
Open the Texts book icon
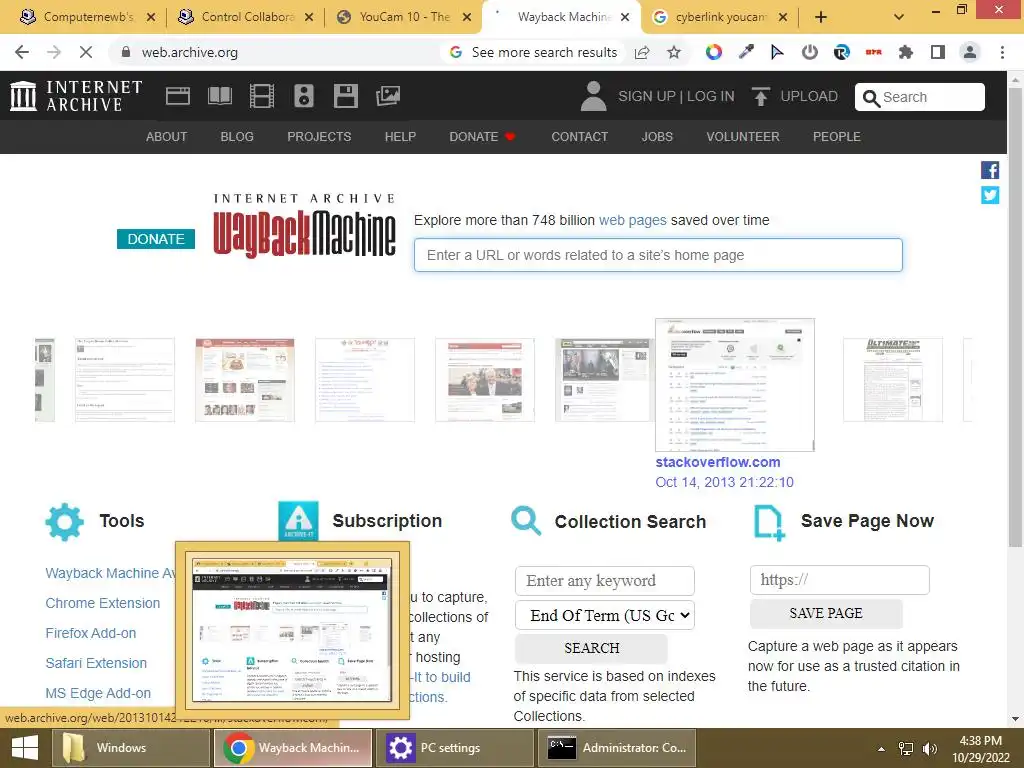point(219,96)
